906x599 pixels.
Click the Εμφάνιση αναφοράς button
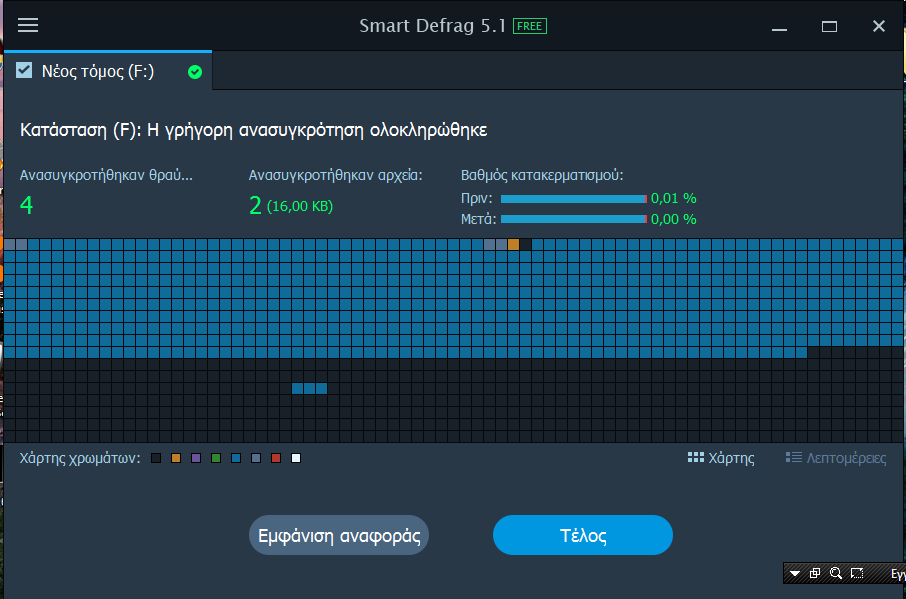tap(339, 535)
